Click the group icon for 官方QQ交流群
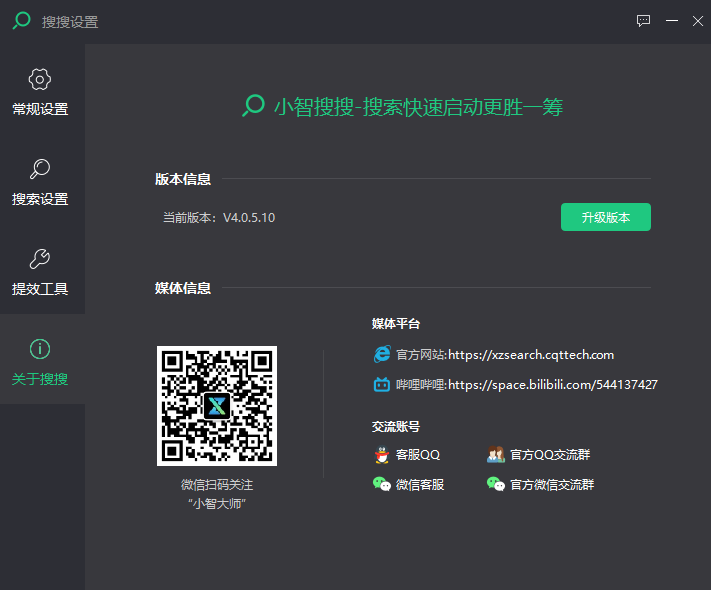711x590 pixels. (x=496, y=454)
